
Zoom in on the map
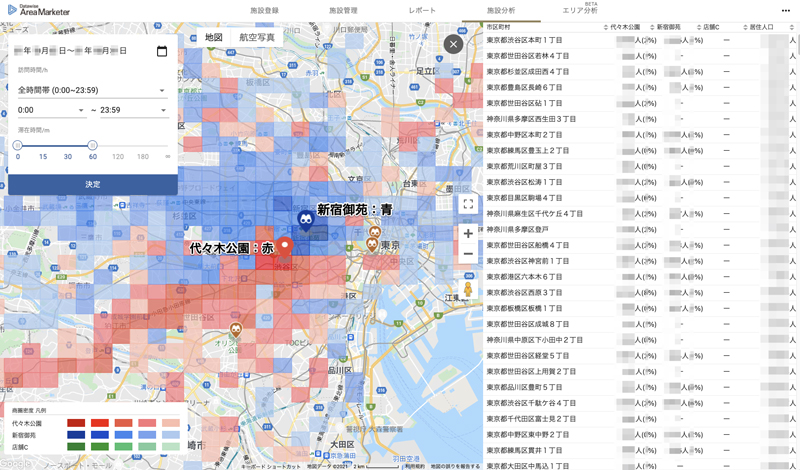[468, 234]
